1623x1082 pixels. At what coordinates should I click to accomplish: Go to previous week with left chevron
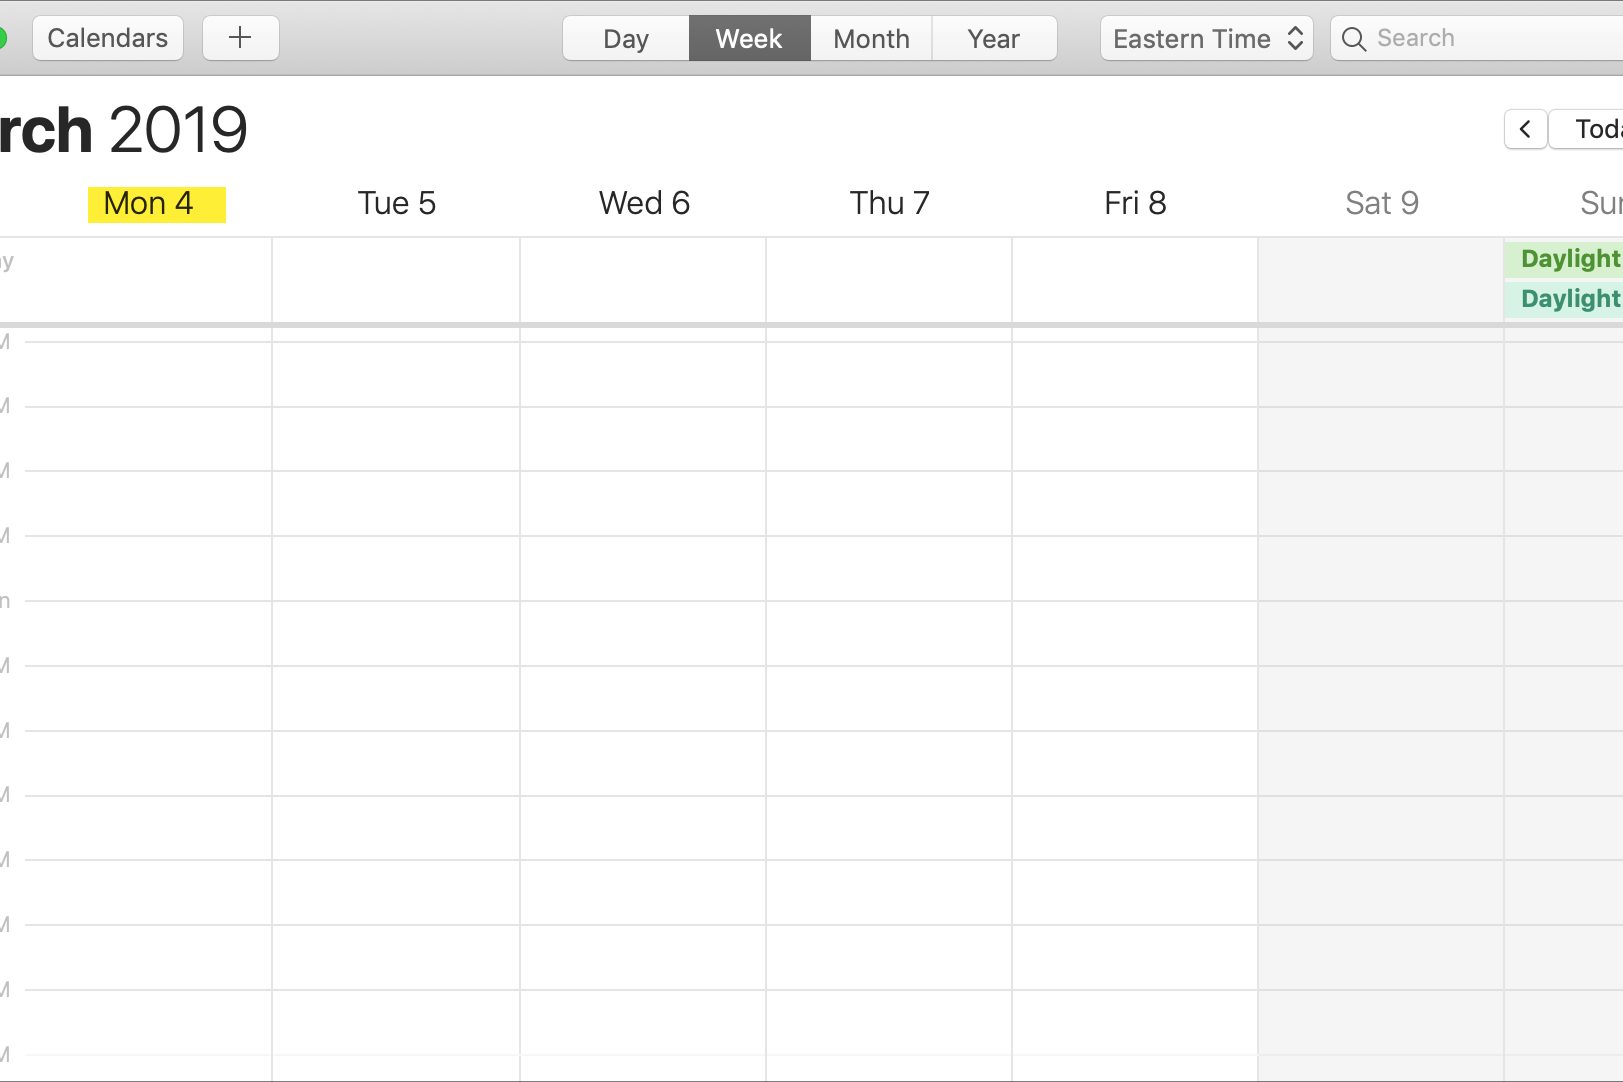click(1525, 129)
